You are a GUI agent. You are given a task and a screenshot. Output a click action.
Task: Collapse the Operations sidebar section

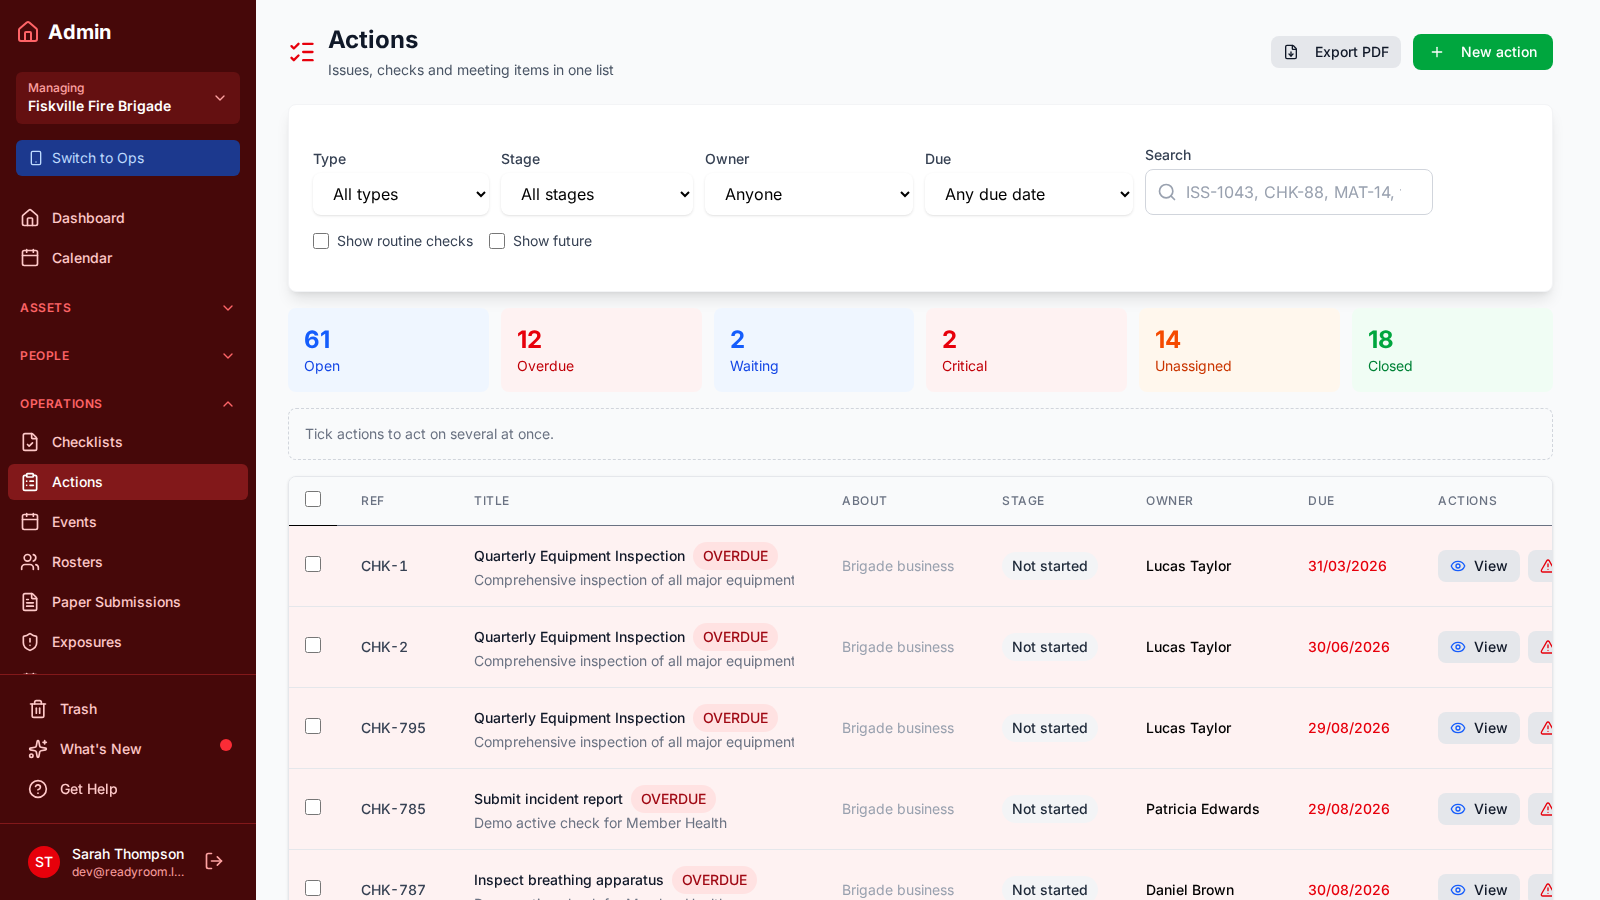(128, 404)
